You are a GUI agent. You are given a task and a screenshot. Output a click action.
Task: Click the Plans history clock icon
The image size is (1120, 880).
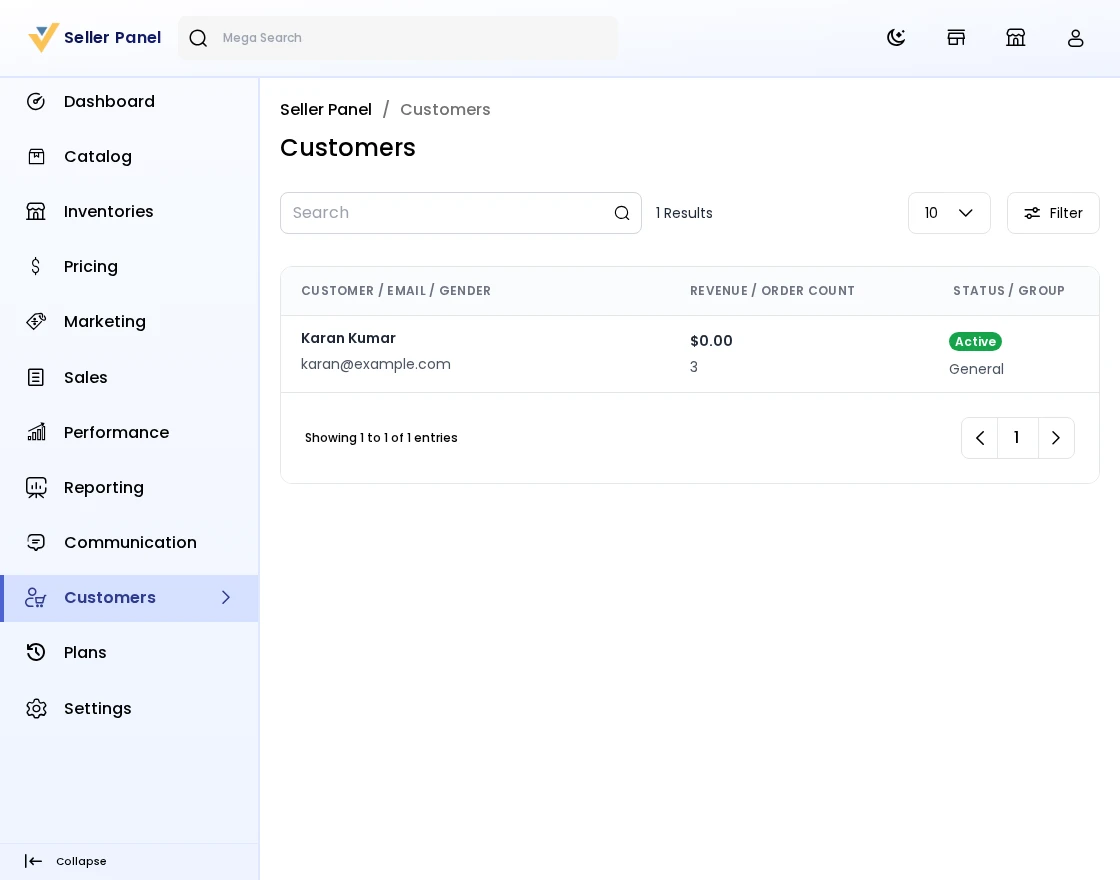pyautogui.click(x=36, y=652)
